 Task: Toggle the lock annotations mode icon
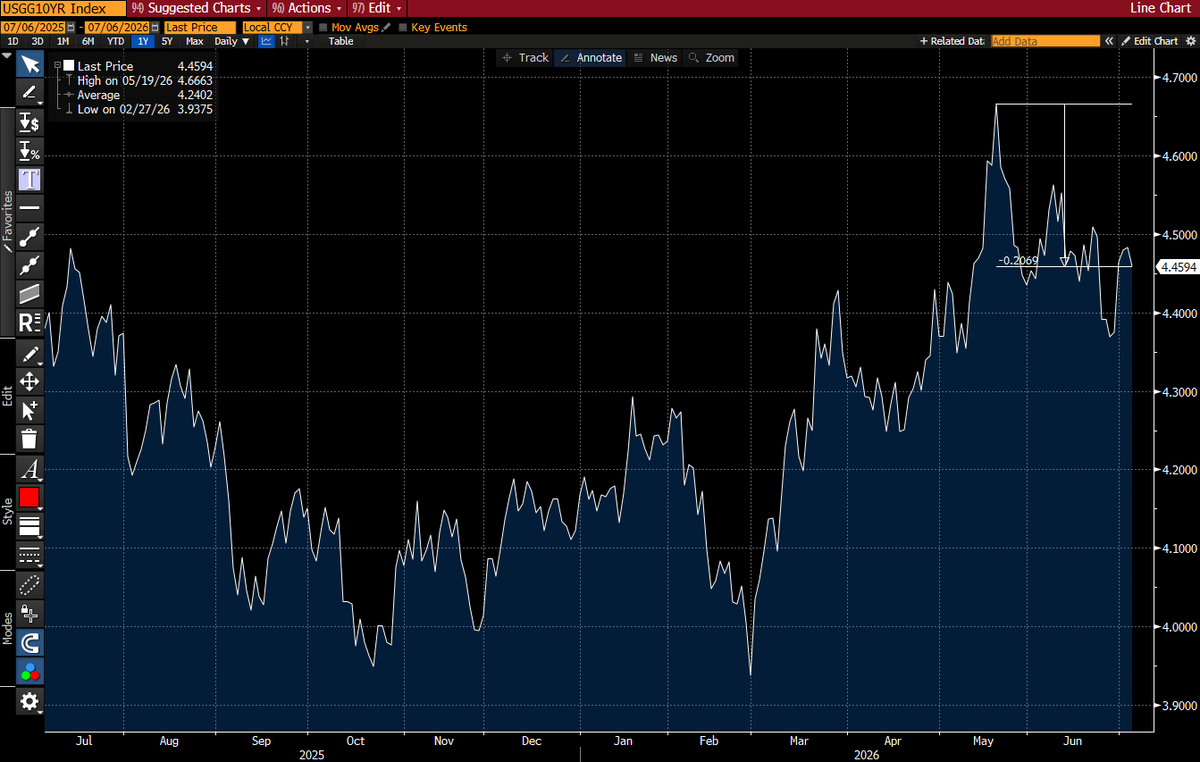30,613
